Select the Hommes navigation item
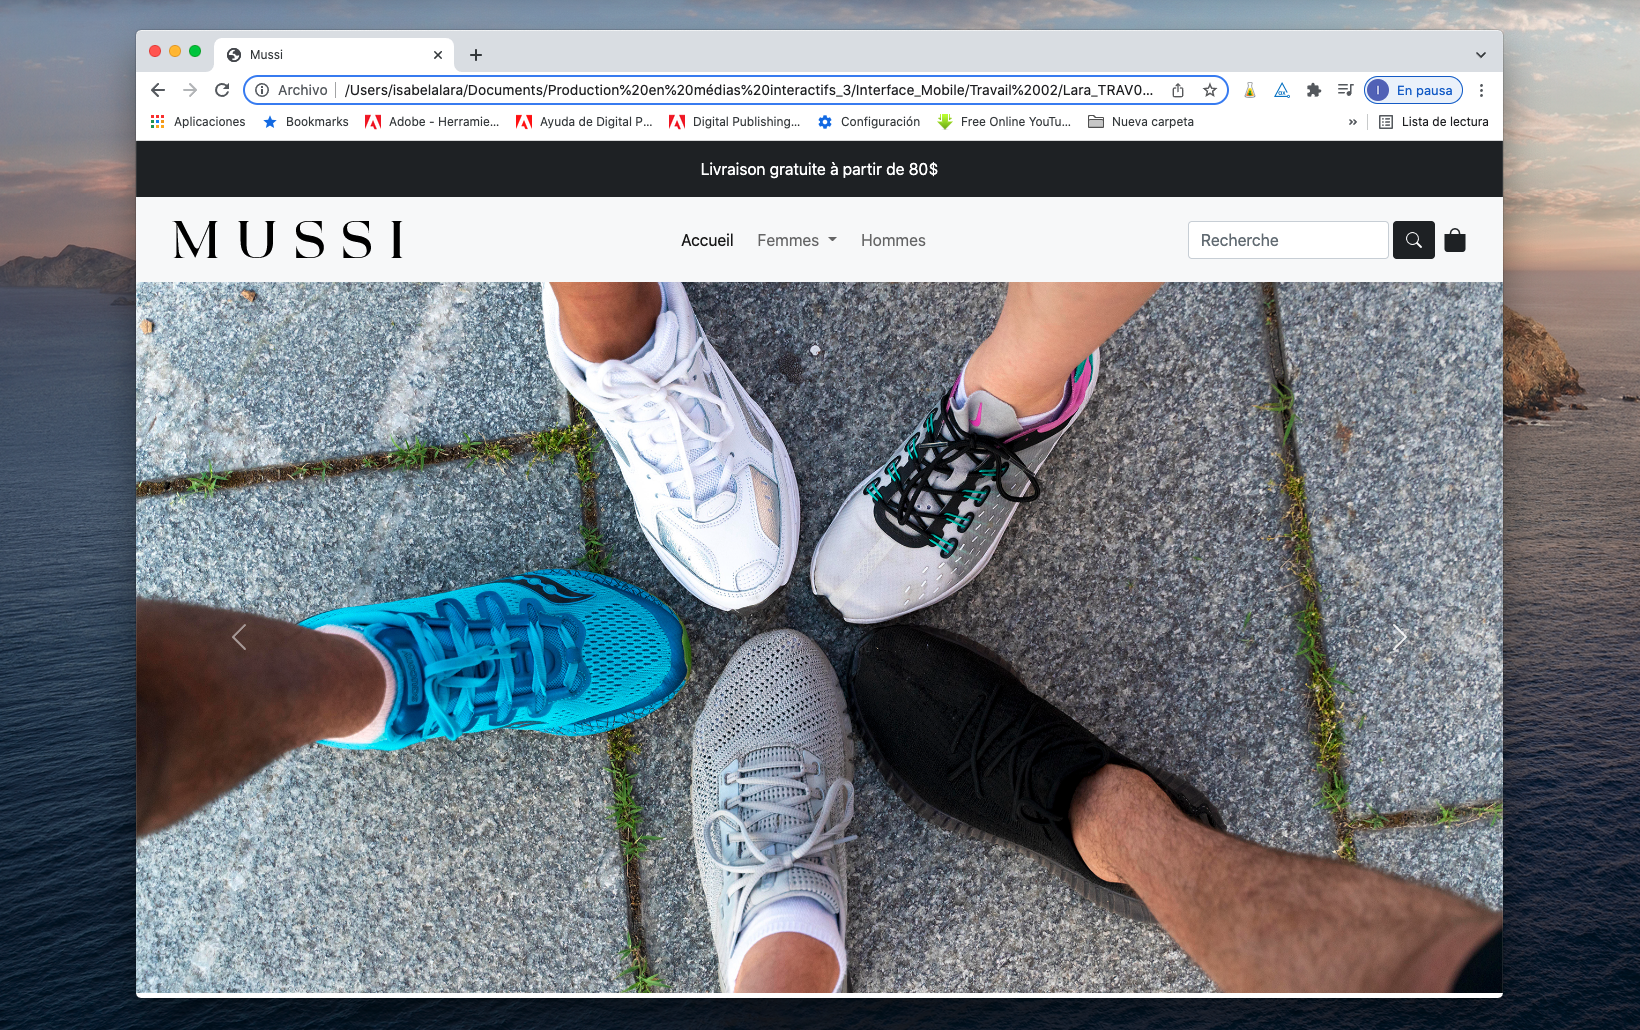The width and height of the screenshot is (1640, 1030). click(x=893, y=240)
